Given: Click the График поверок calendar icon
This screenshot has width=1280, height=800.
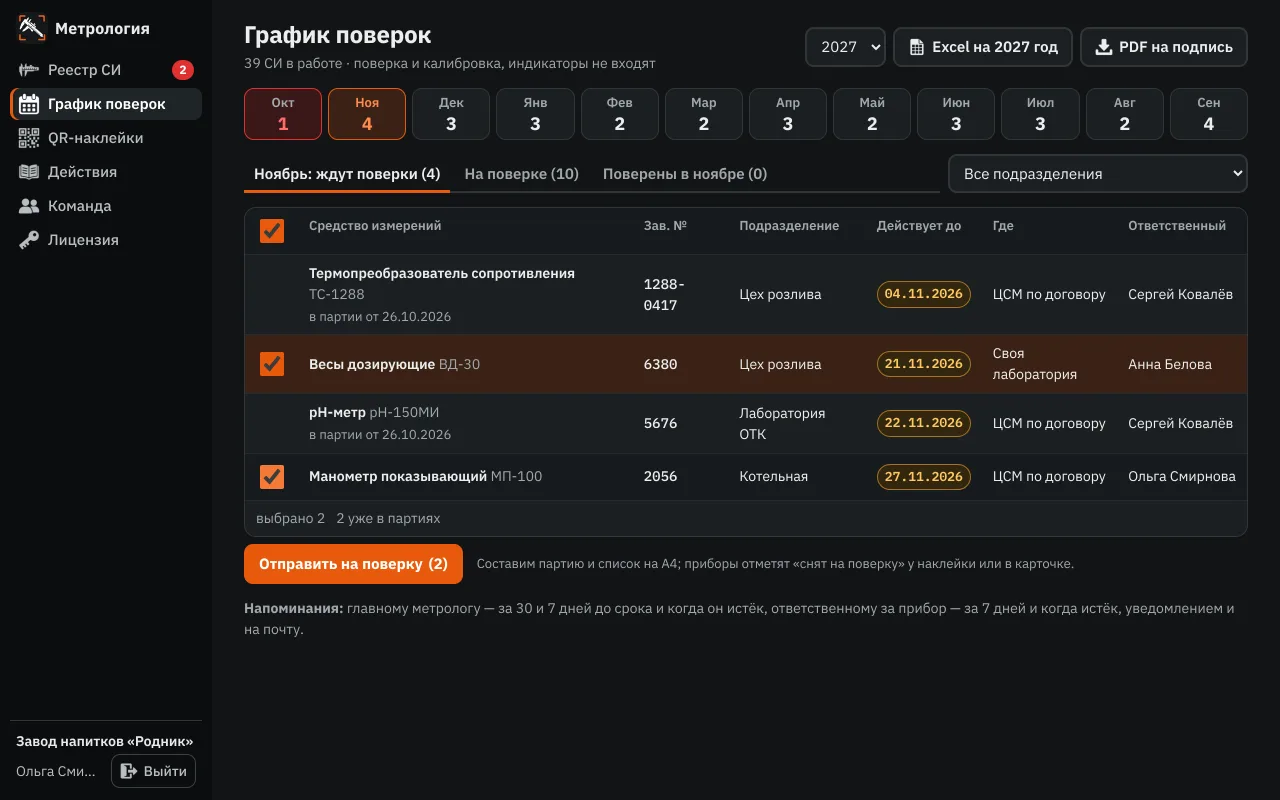Looking at the screenshot, I should tap(29, 104).
